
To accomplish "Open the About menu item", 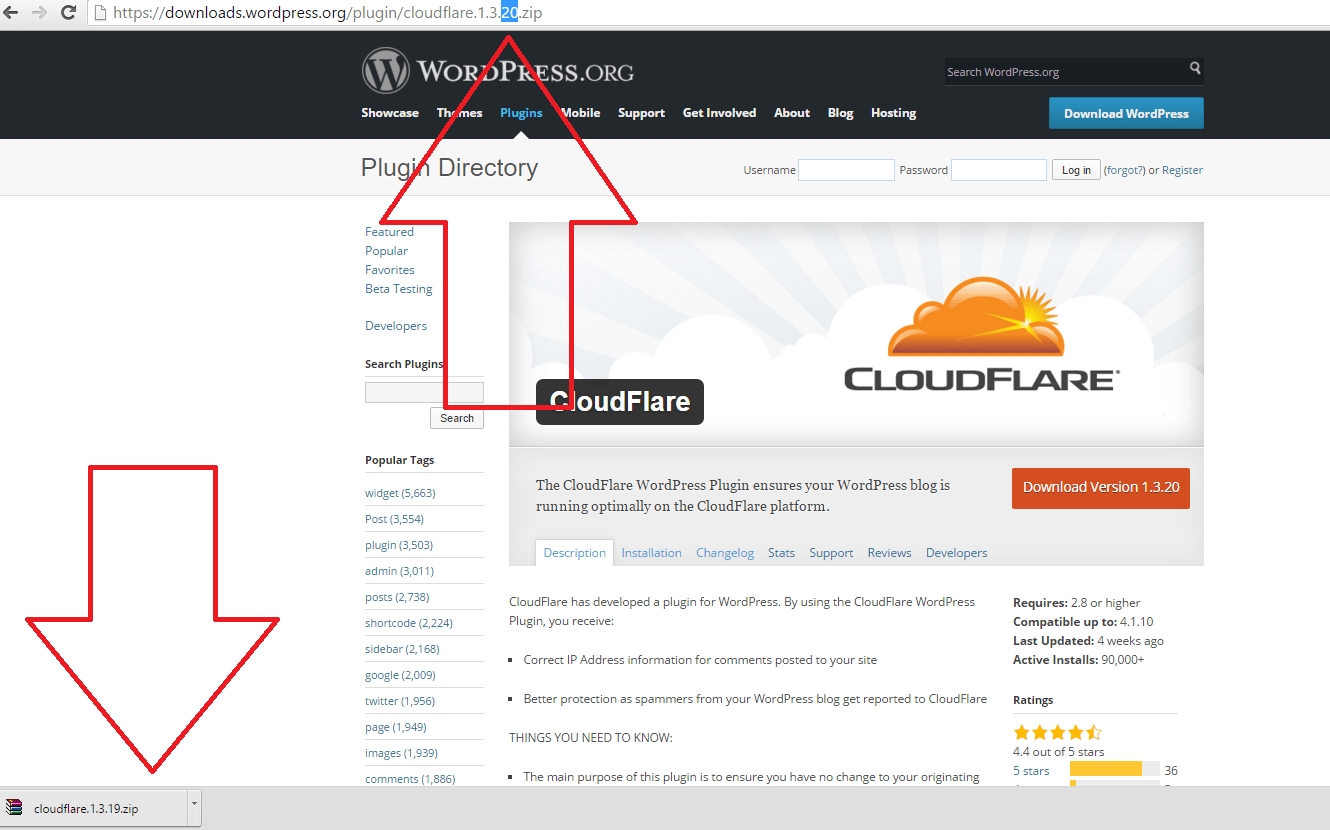I will coord(792,113).
